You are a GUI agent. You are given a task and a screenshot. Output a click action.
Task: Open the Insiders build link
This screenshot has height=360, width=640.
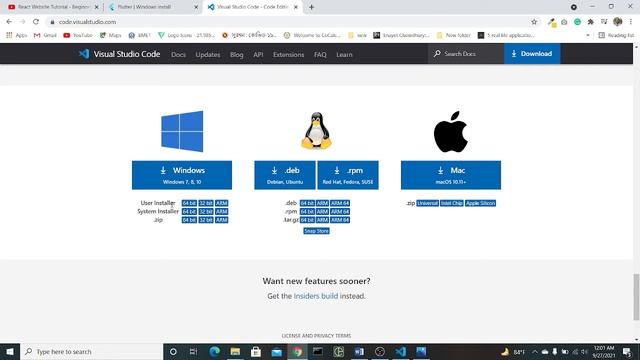tap(316, 296)
